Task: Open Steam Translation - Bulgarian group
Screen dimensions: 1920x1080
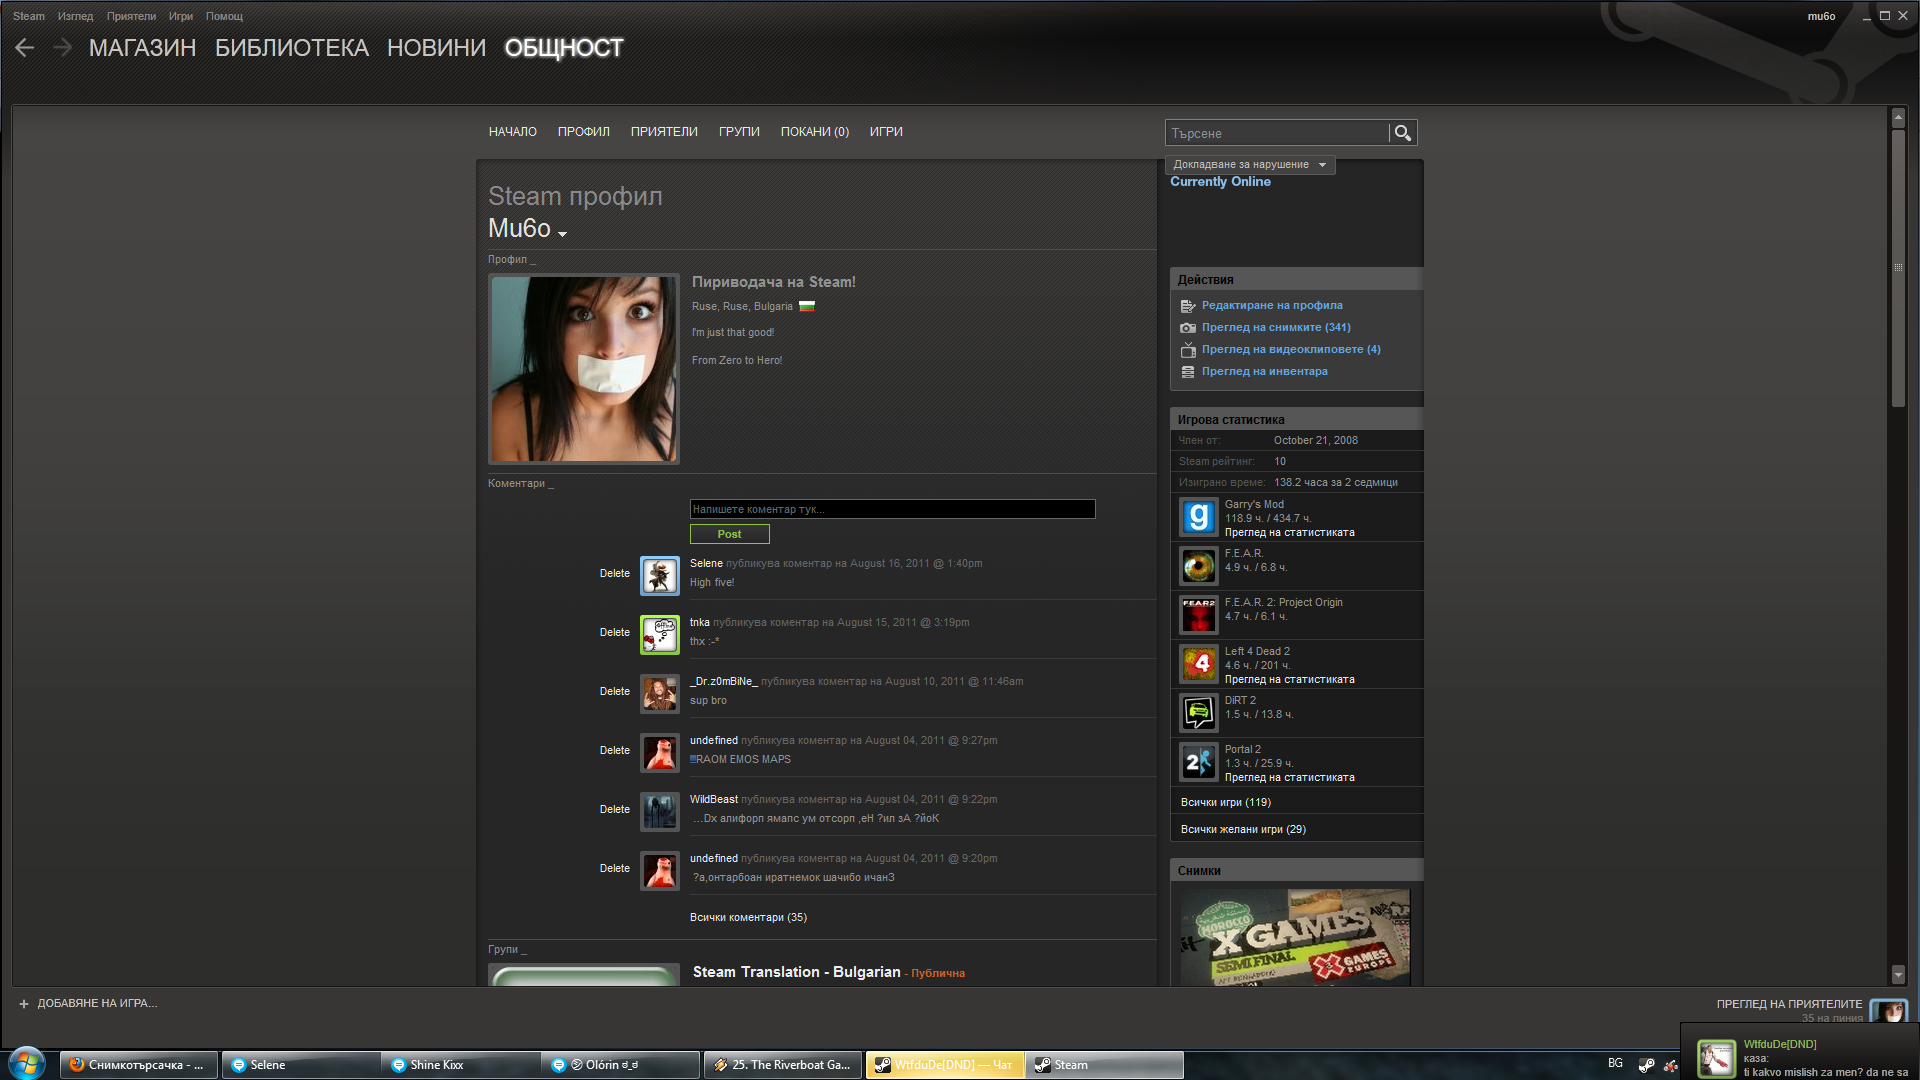Action: [x=797, y=973]
